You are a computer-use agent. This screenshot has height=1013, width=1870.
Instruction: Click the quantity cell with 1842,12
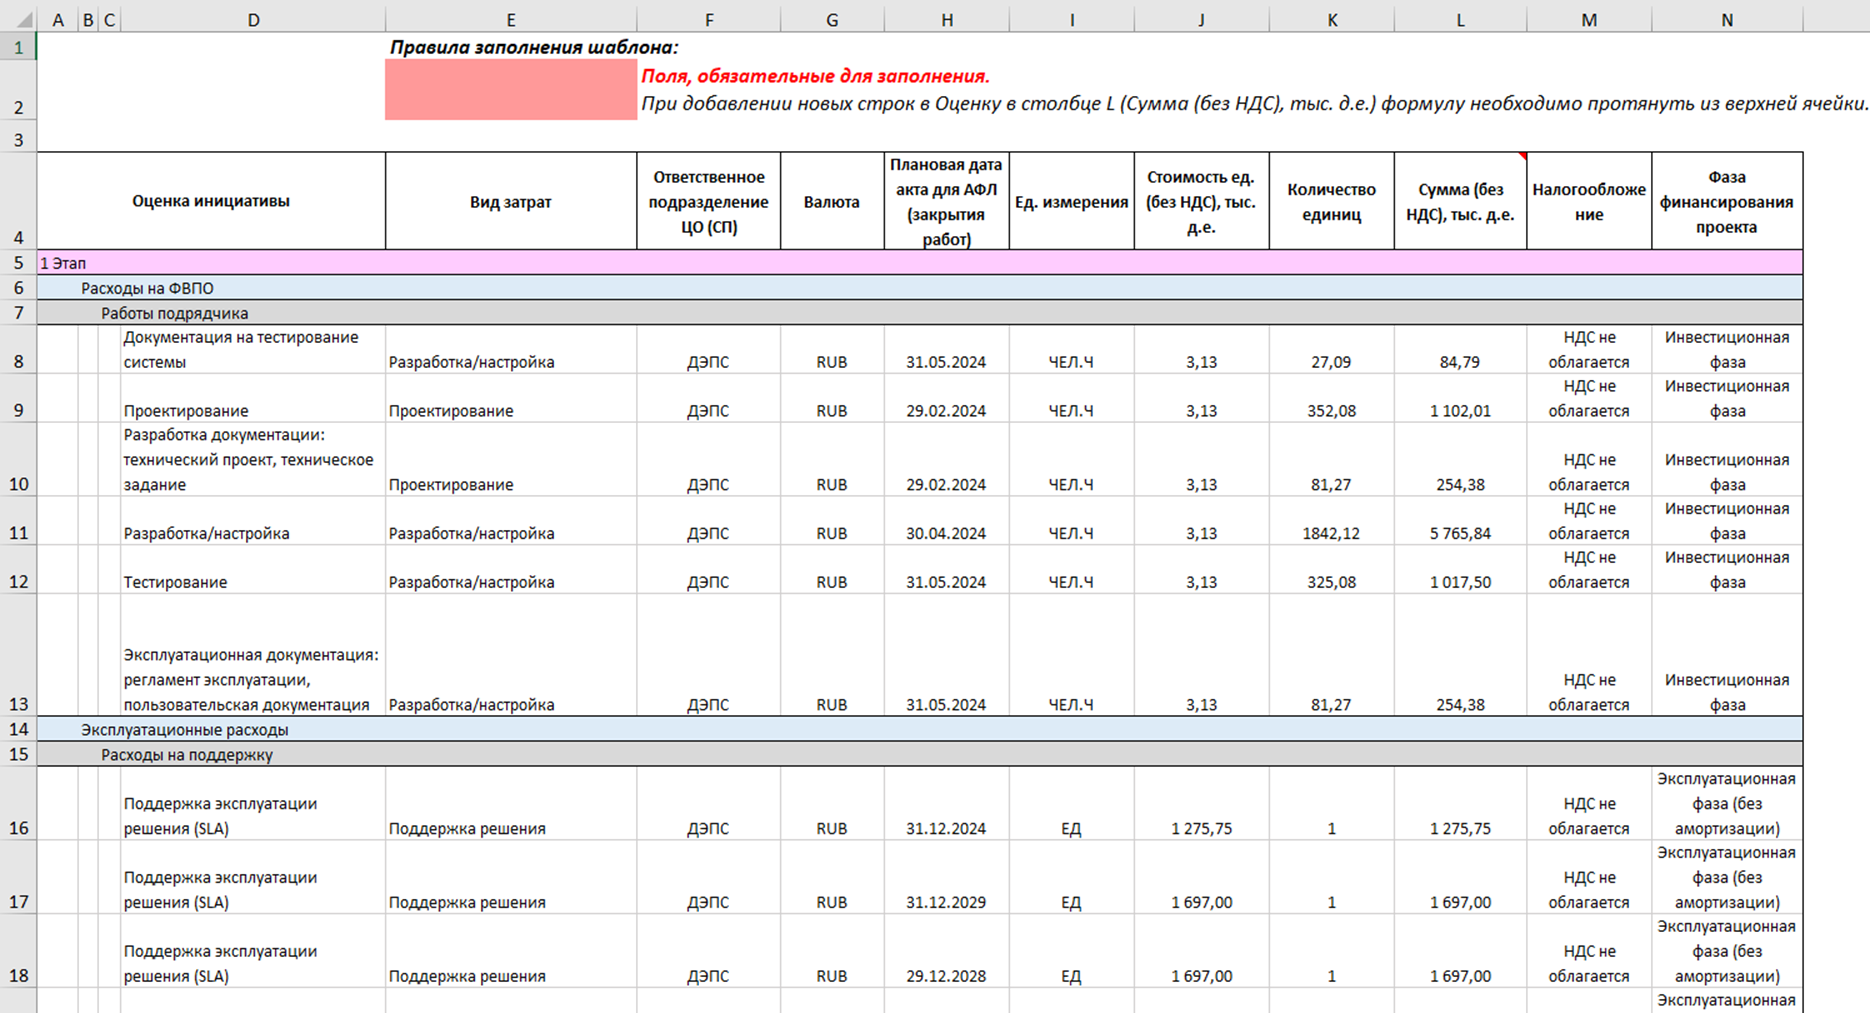pos(1331,533)
